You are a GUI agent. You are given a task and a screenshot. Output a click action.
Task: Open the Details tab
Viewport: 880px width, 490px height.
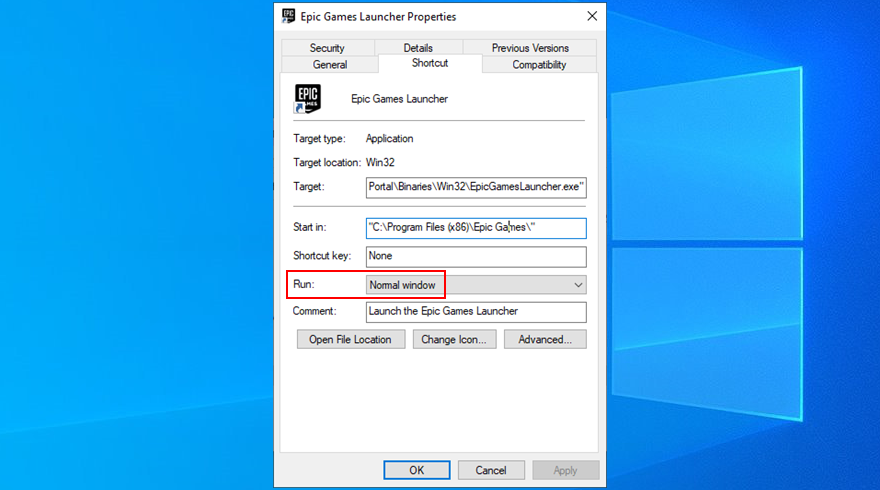[x=418, y=47]
